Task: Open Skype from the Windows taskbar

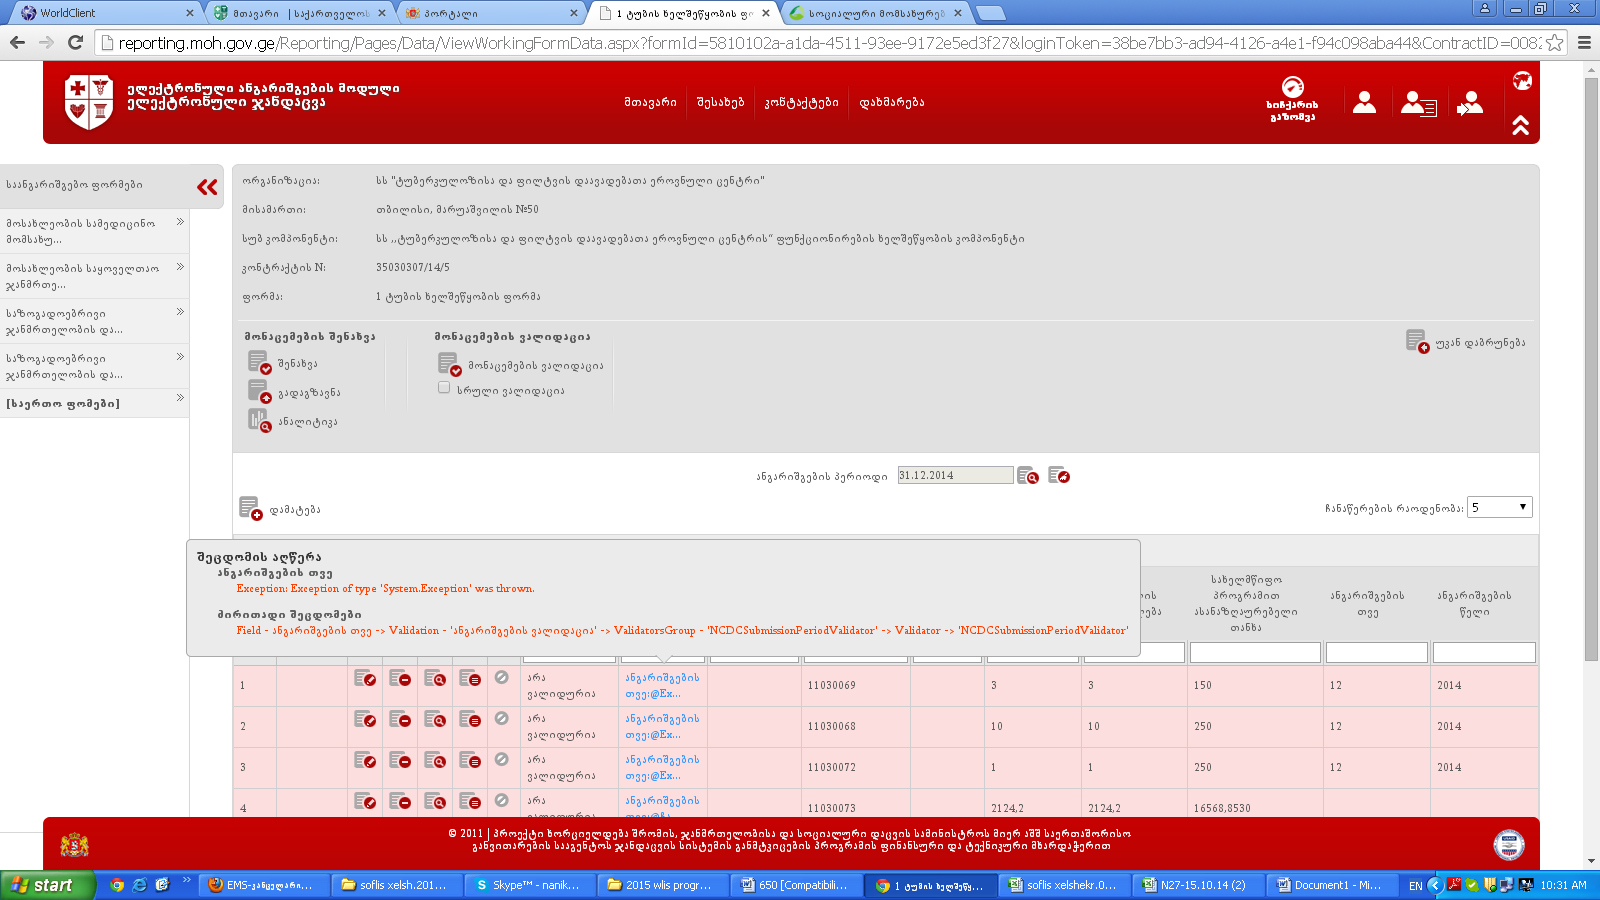Action: coord(530,885)
